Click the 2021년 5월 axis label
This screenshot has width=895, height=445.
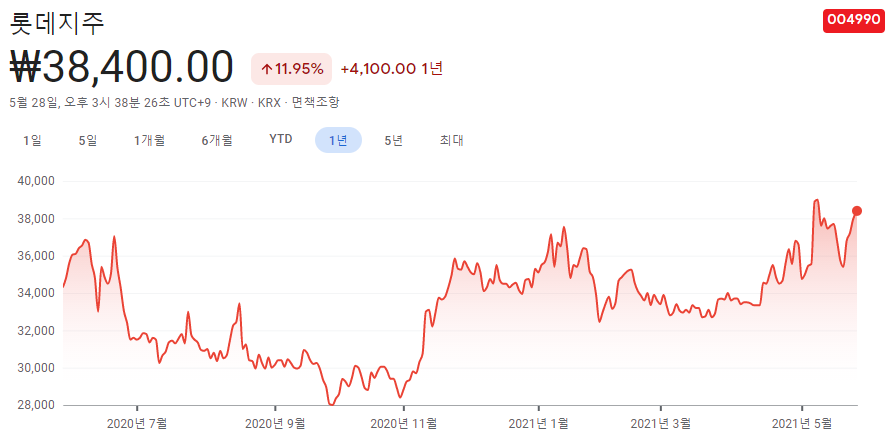pyautogui.click(x=802, y=424)
